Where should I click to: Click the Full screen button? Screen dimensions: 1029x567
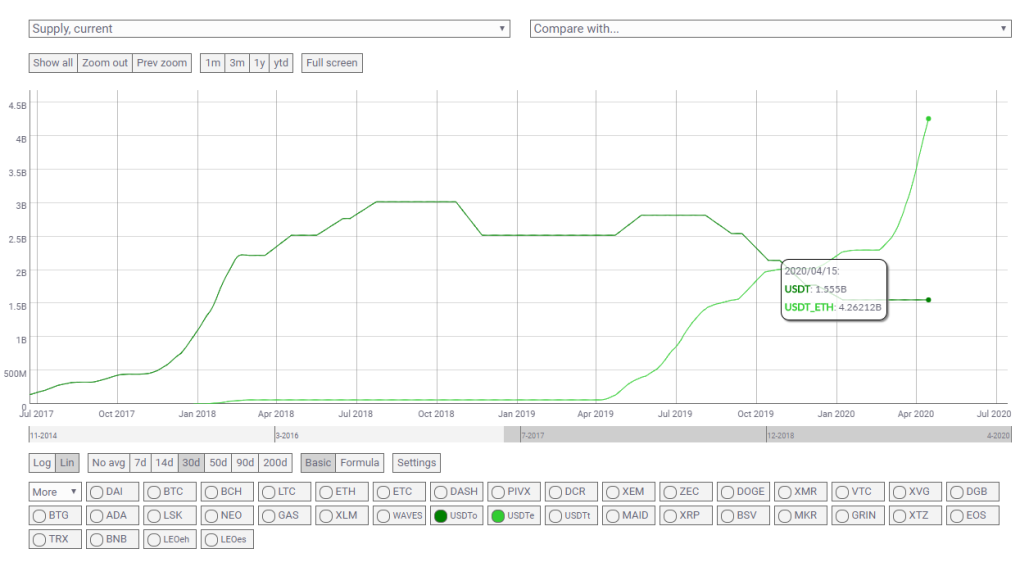click(x=332, y=63)
